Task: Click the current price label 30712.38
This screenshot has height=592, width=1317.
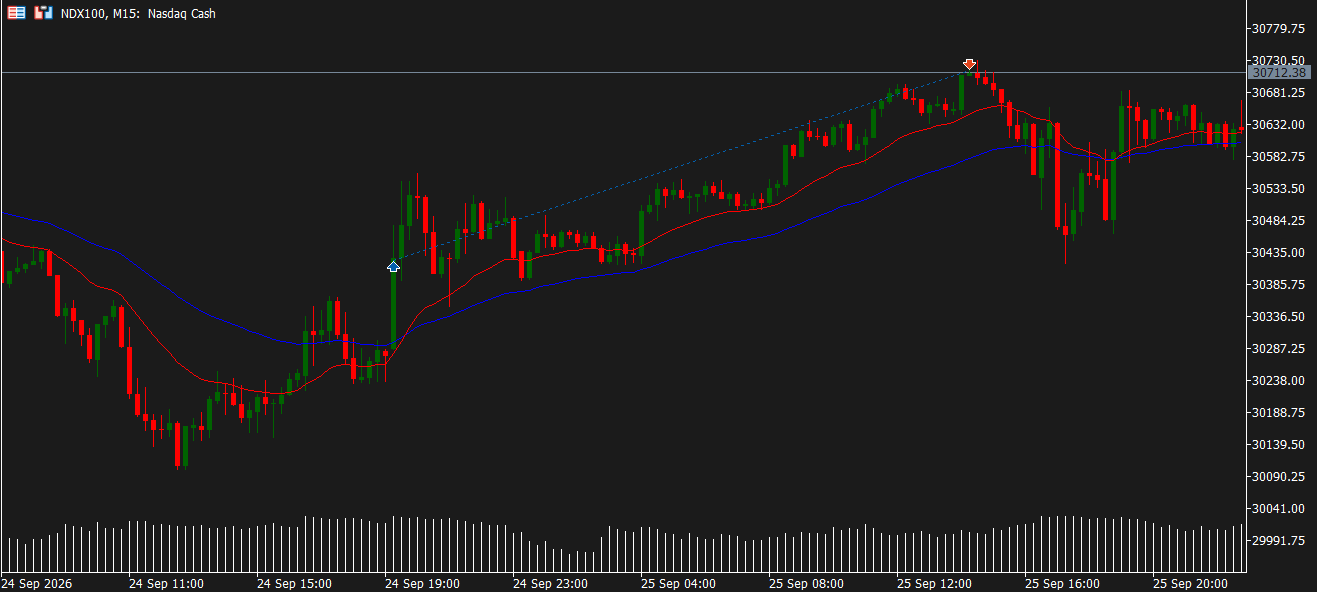Action: coord(1279,72)
